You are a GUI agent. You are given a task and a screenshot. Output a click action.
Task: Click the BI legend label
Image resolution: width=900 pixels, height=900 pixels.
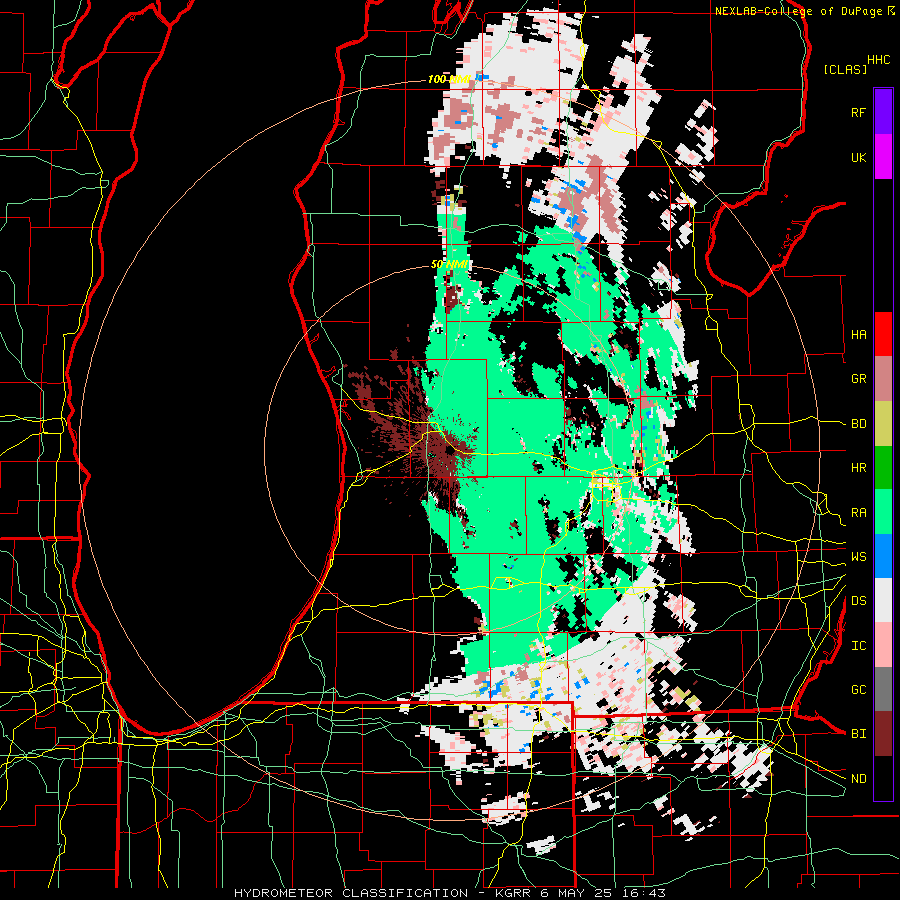pyautogui.click(x=858, y=734)
